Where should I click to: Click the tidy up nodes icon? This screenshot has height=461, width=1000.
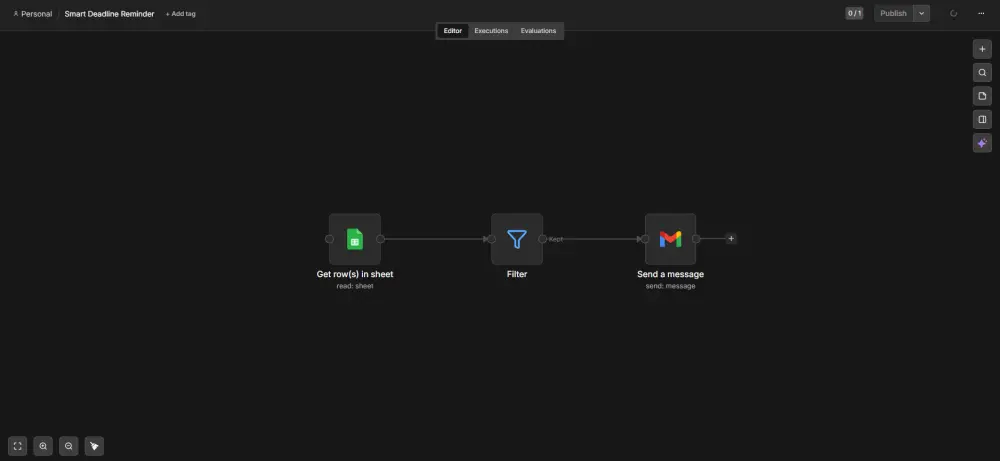[x=94, y=446]
